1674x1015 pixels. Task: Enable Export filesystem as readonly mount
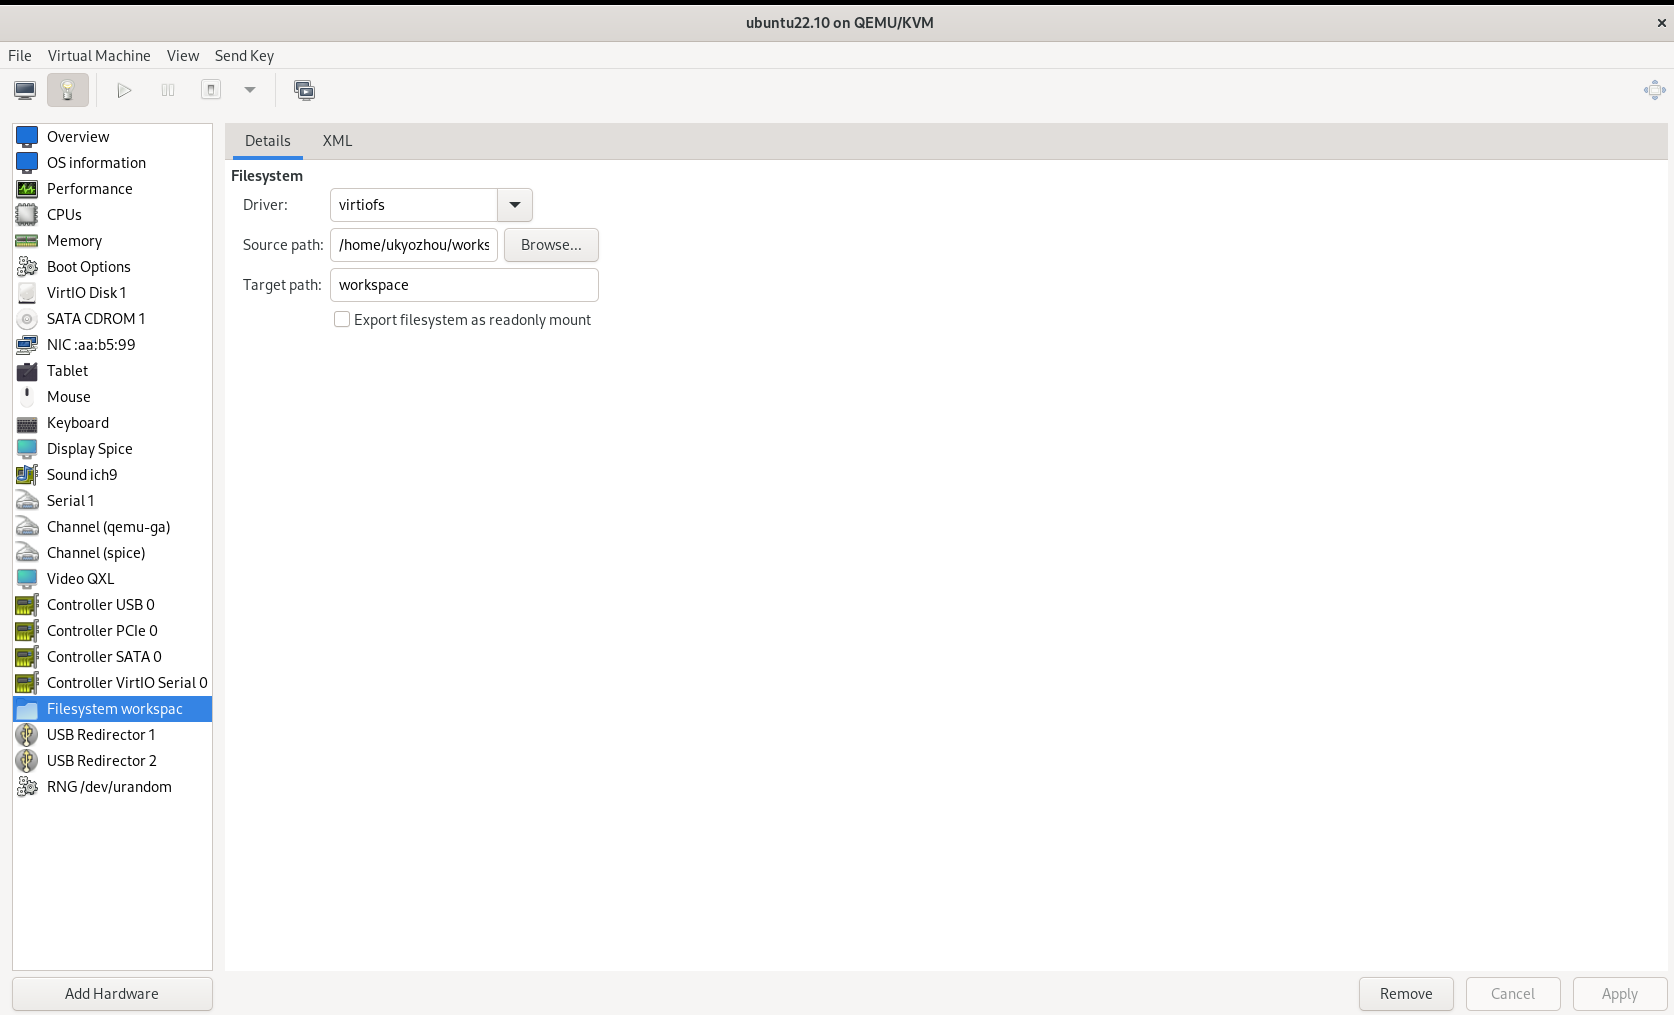coord(342,320)
